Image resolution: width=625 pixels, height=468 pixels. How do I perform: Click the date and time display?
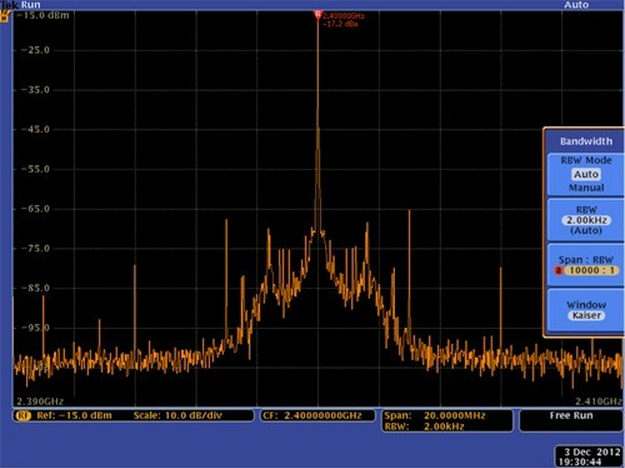click(588, 457)
